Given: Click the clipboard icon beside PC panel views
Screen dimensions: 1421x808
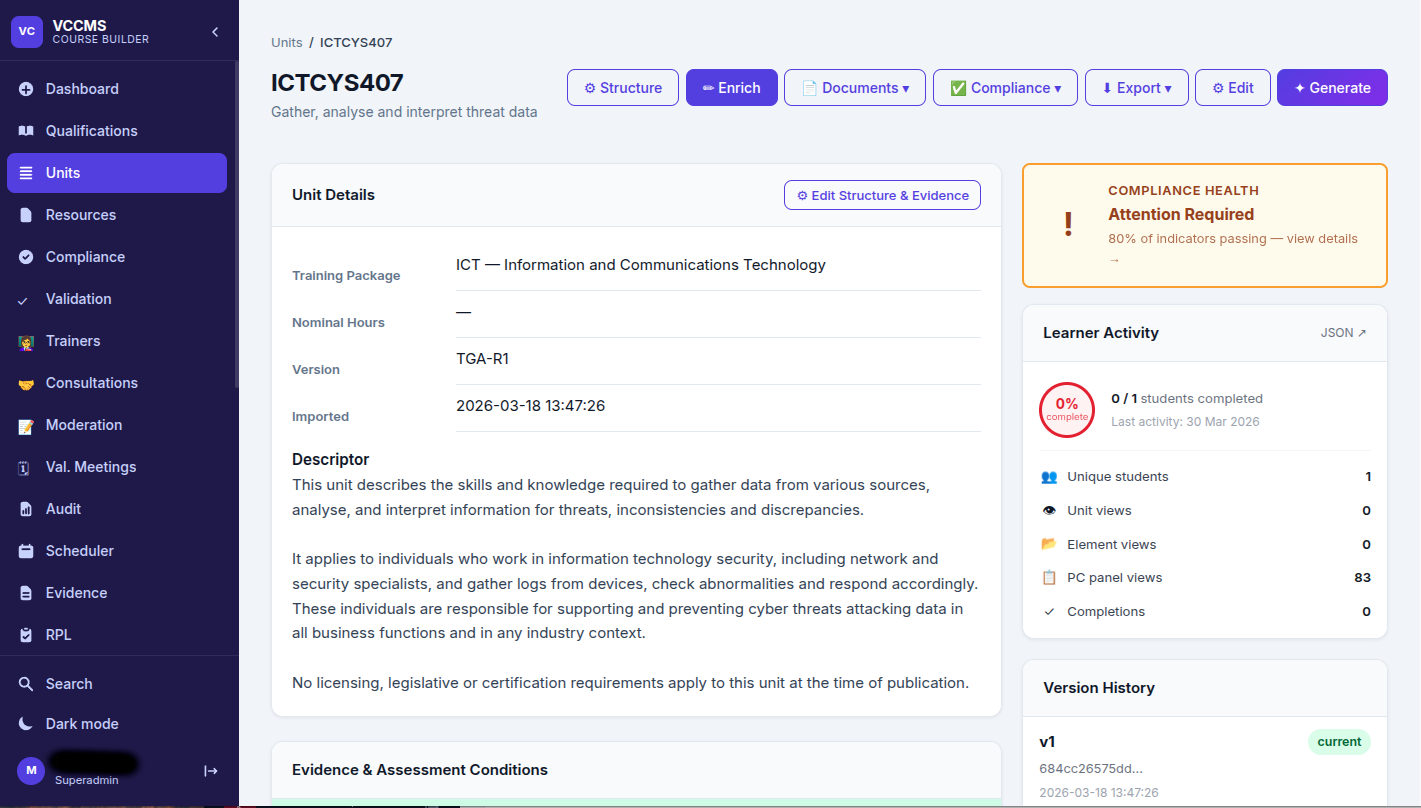Looking at the screenshot, I should (1049, 578).
